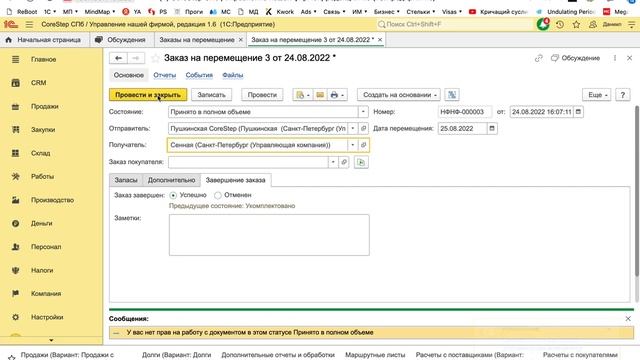The image size is (640, 360).
Task: Go forward with the right arrow button
Action: pos(136,58)
